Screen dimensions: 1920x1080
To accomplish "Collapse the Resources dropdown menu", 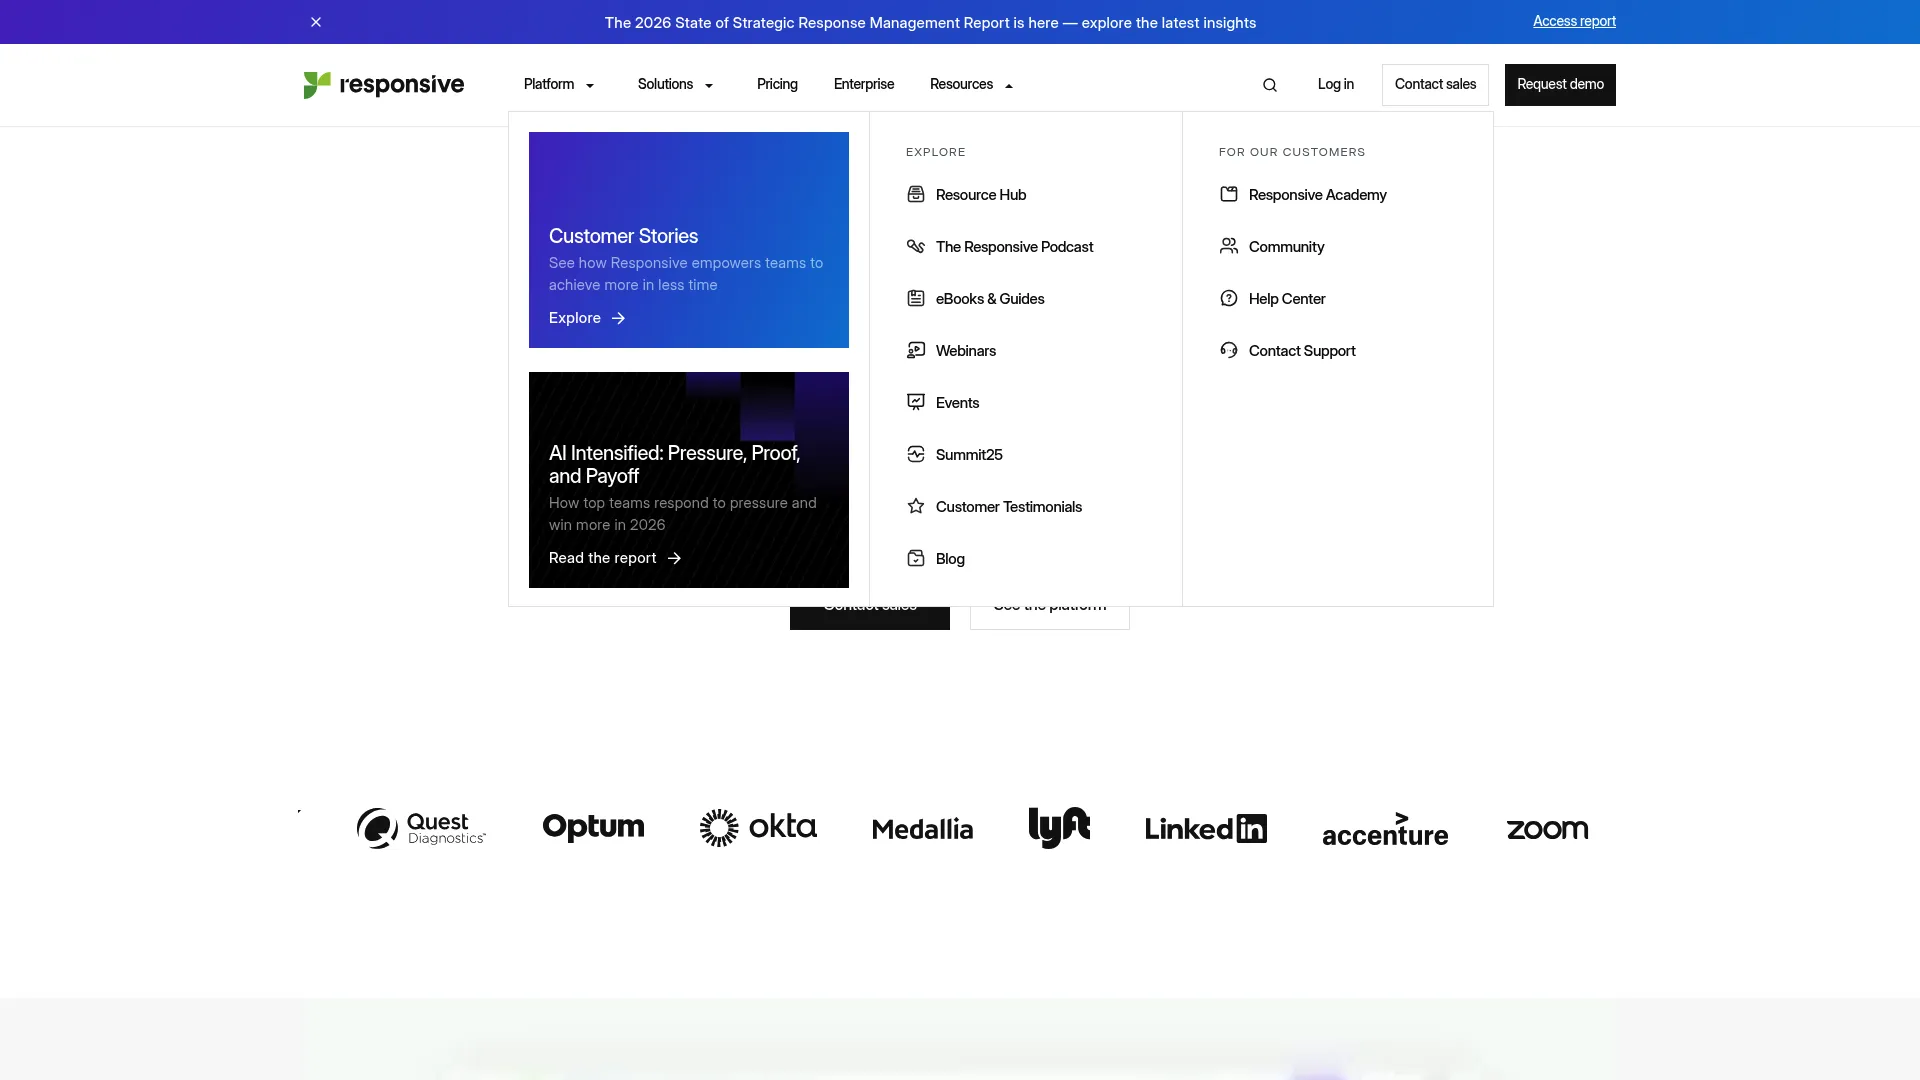I will 972,85.
